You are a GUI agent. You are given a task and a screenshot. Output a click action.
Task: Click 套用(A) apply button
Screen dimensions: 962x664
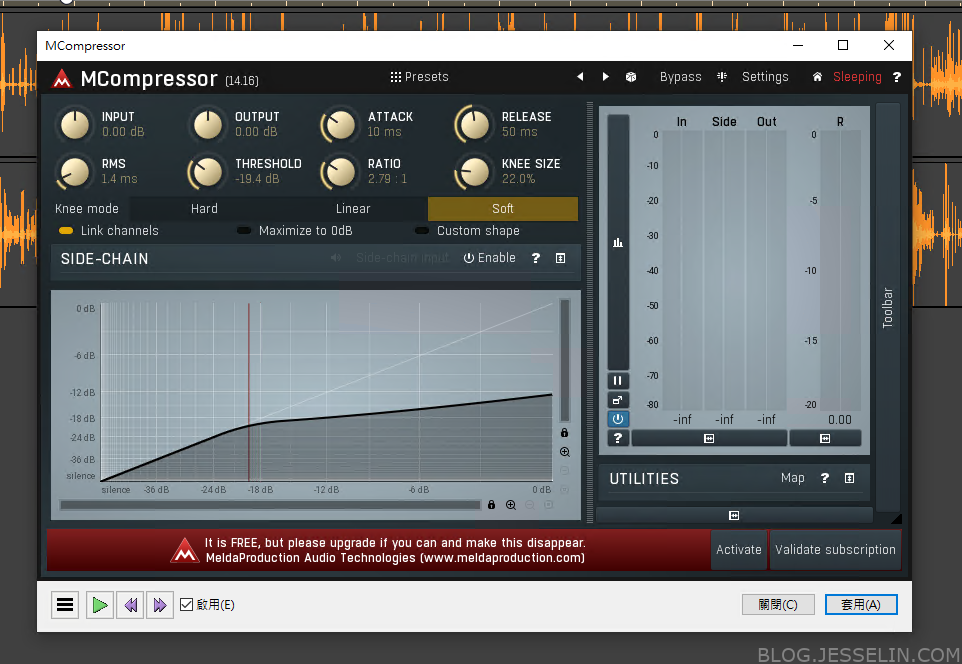tap(861, 604)
